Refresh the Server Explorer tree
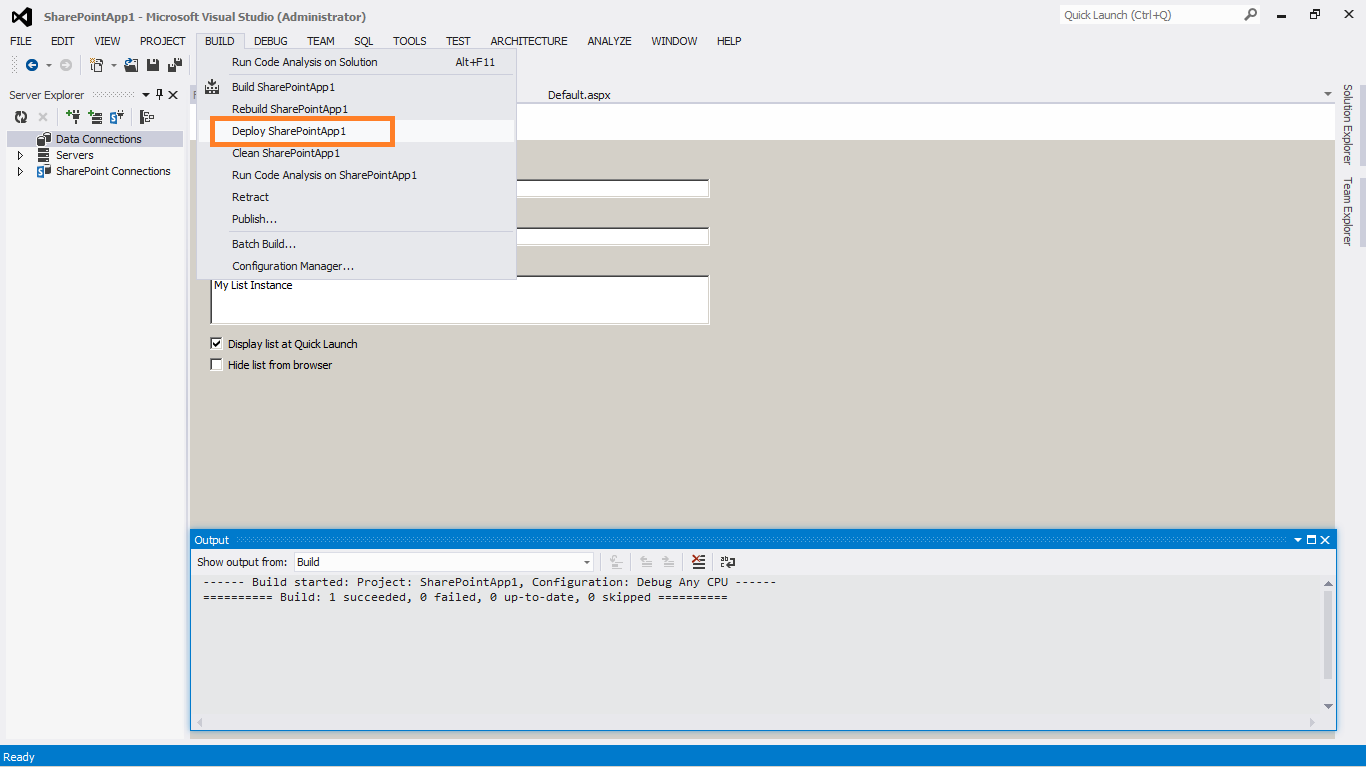This screenshot has height=768, width=1366. click(21, 117)
